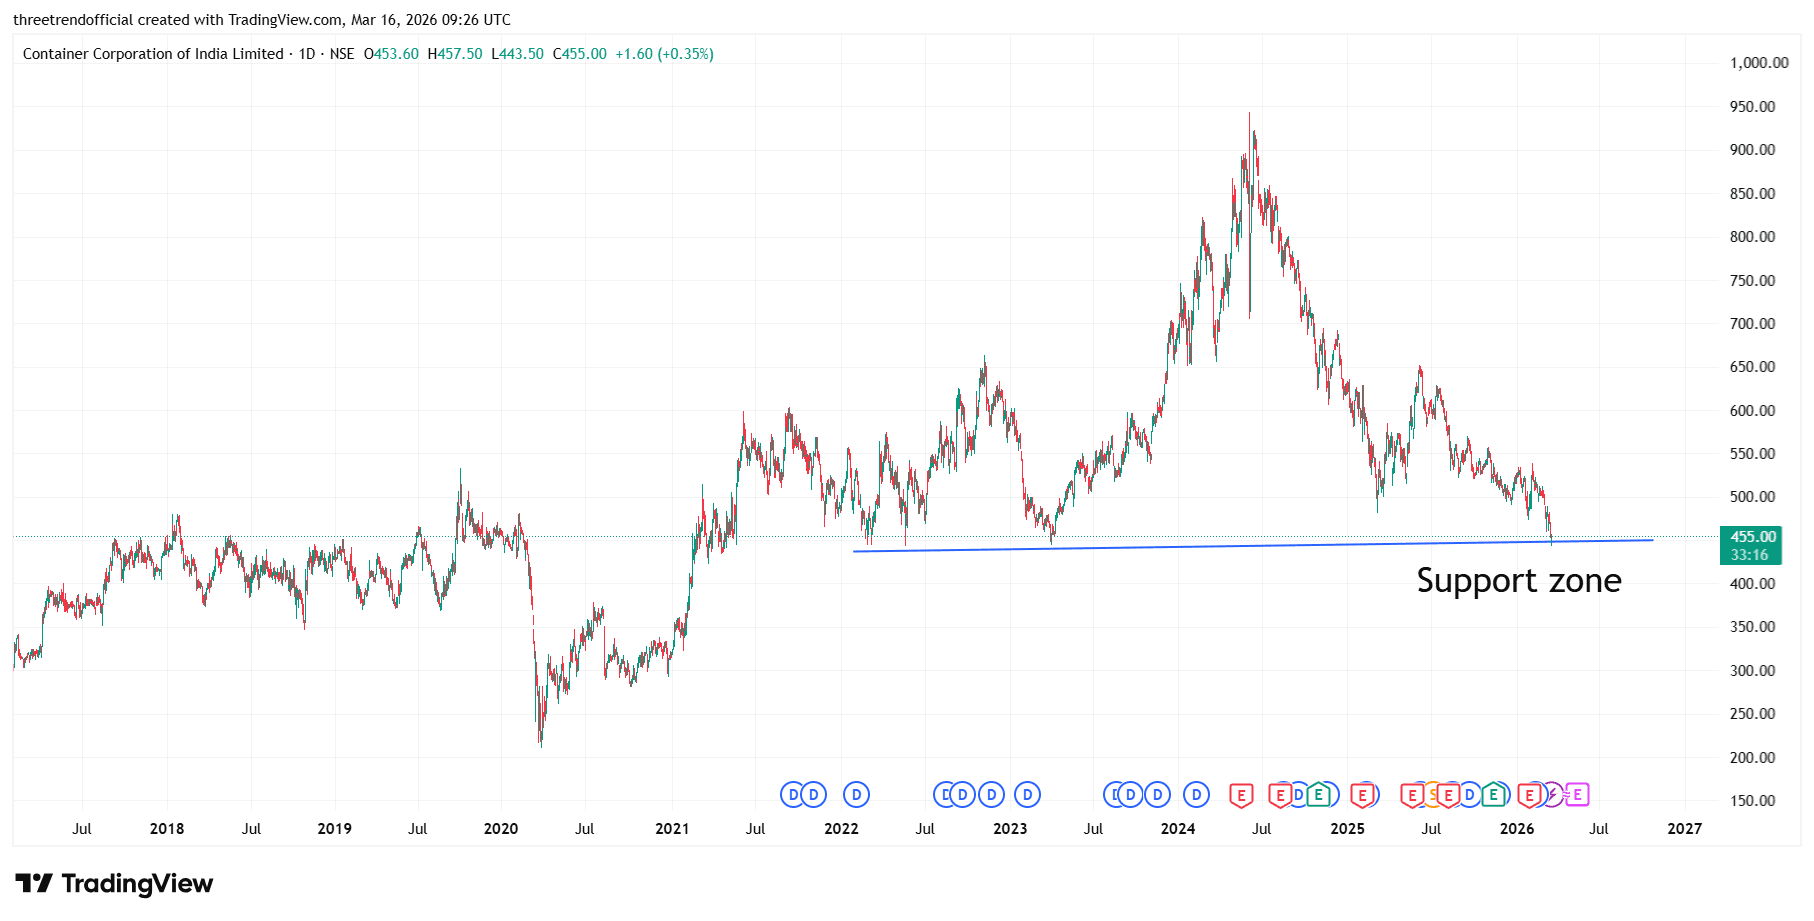Click the green 455.00 current price label

coord(1753,537)
